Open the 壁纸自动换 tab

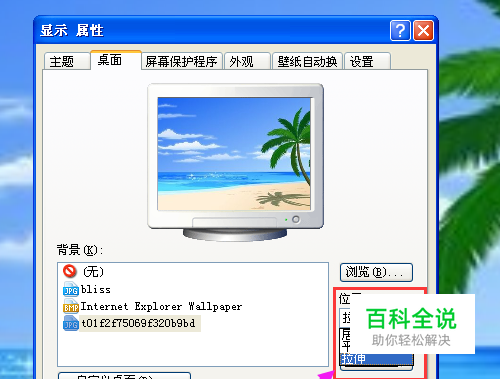coord(307,61)
